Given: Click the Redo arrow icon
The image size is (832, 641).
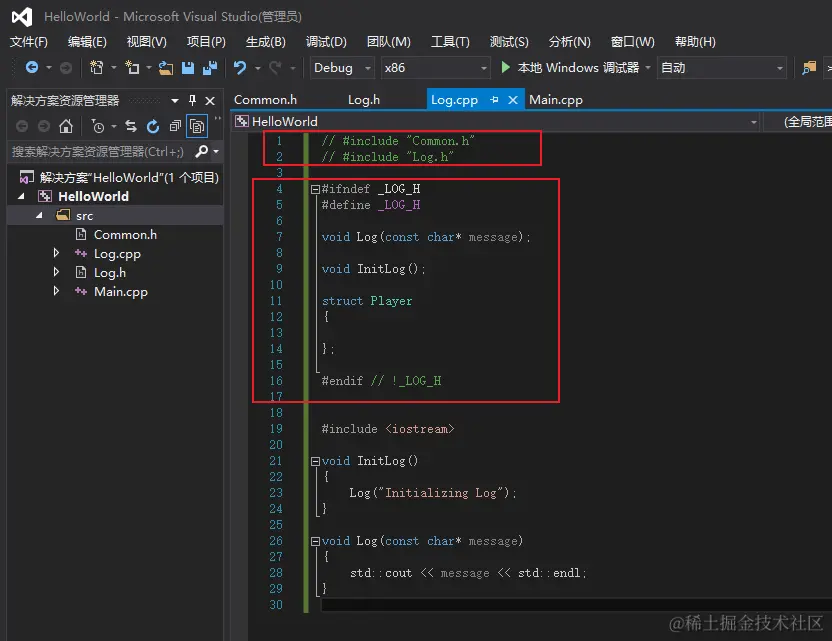Looking at the screenshot, I should click(275, 67).
